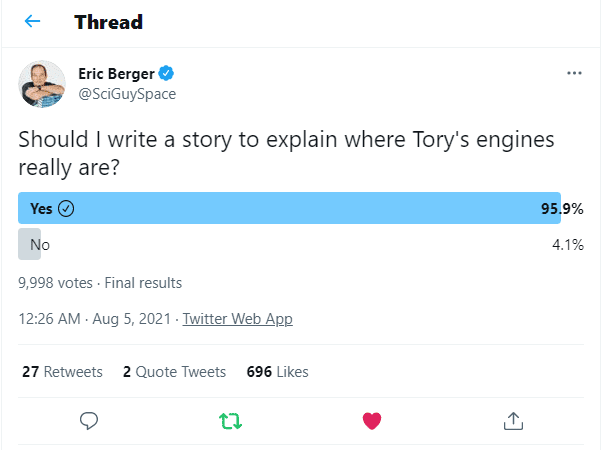Click the No poll result bar
The height and width of the screenshot is (450, 601).
pyautogui.click(x=30, y=244)
